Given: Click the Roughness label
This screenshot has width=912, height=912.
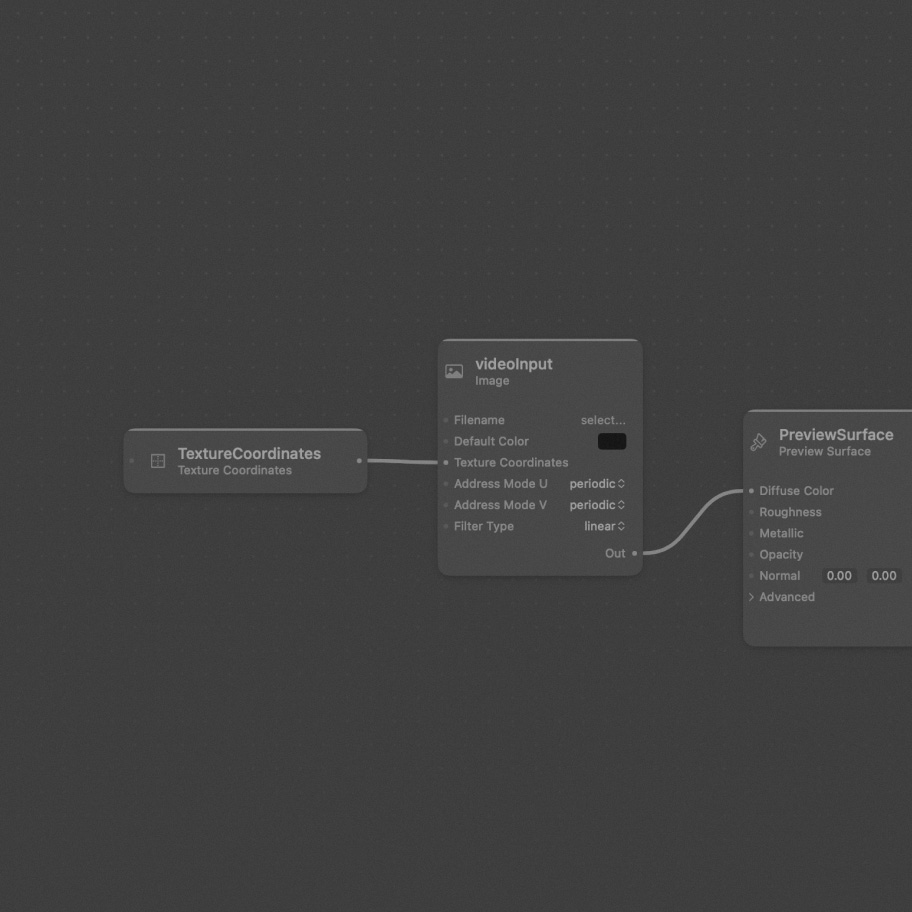Looking at the screenshot, I should pos(790,512).
